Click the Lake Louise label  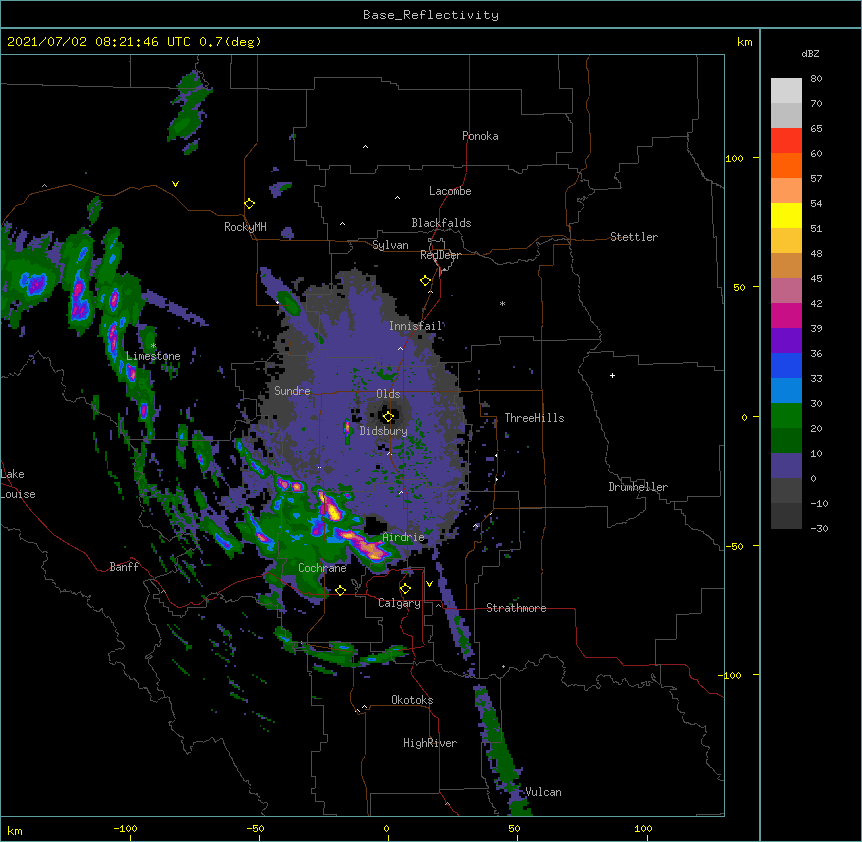click(x=18, y=484)
